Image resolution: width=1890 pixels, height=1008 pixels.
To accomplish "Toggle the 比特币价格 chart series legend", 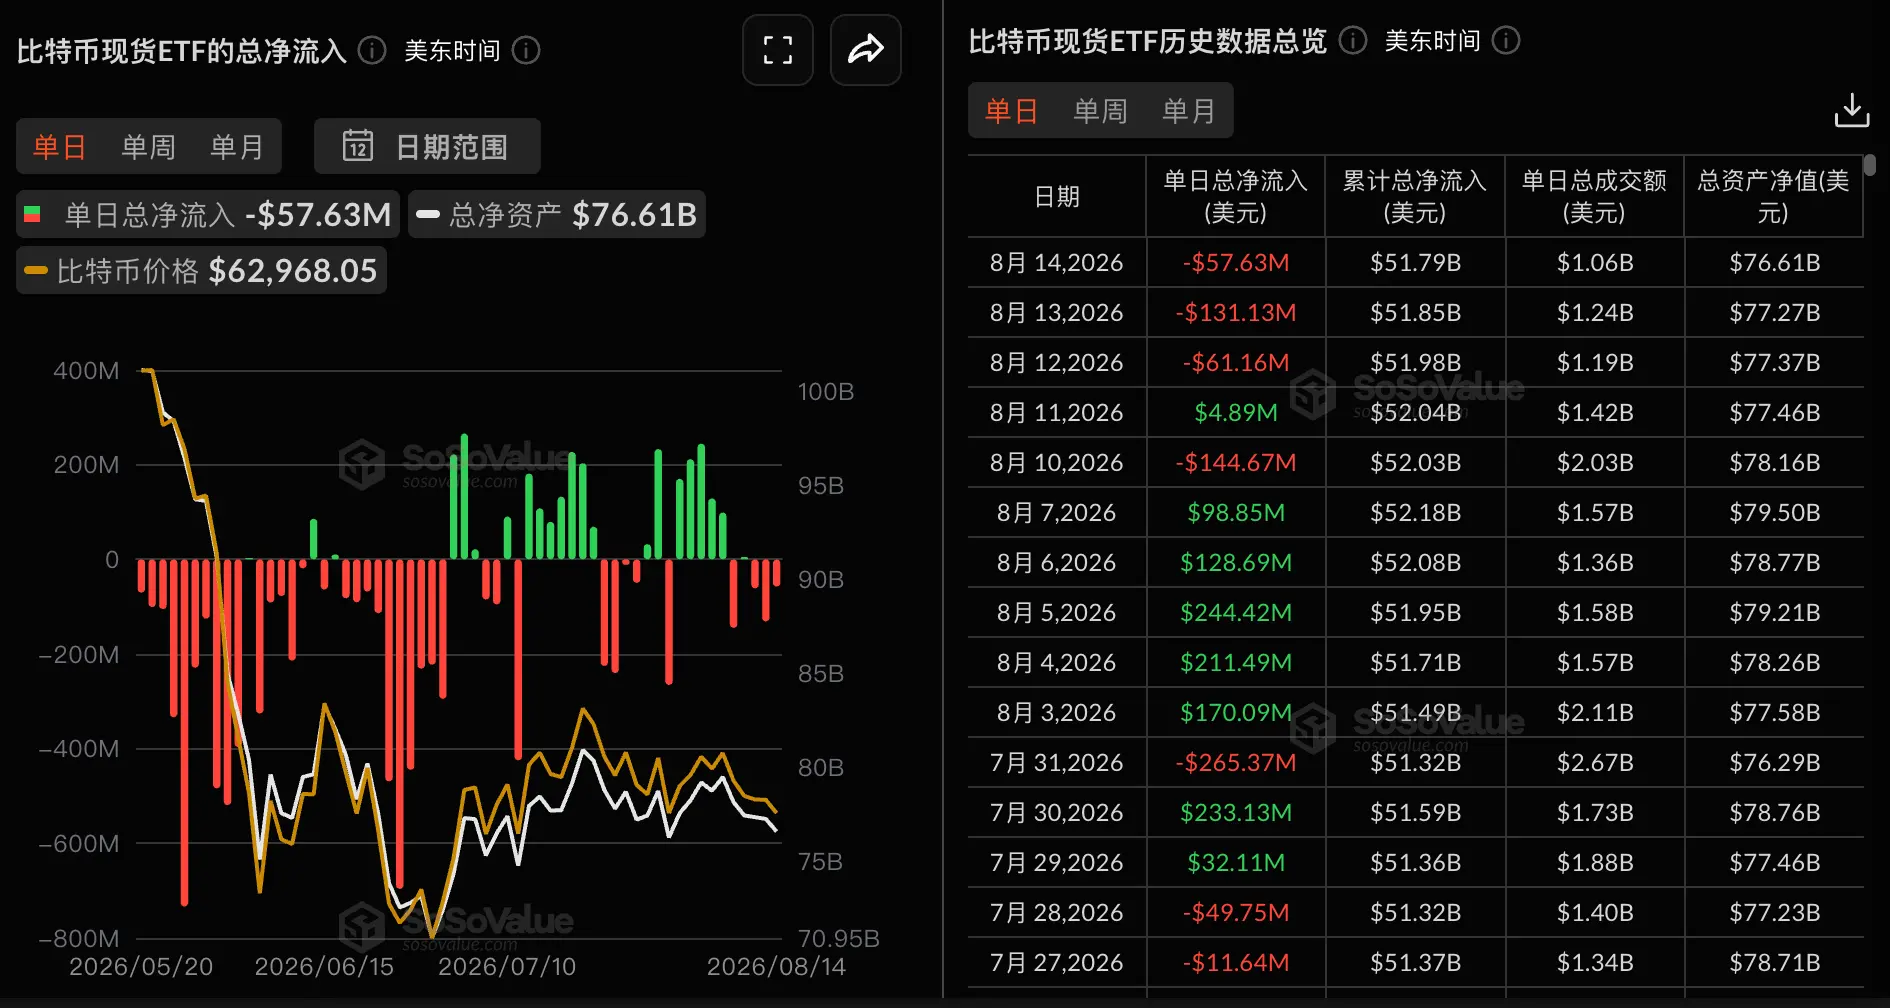I will [202, 270].
